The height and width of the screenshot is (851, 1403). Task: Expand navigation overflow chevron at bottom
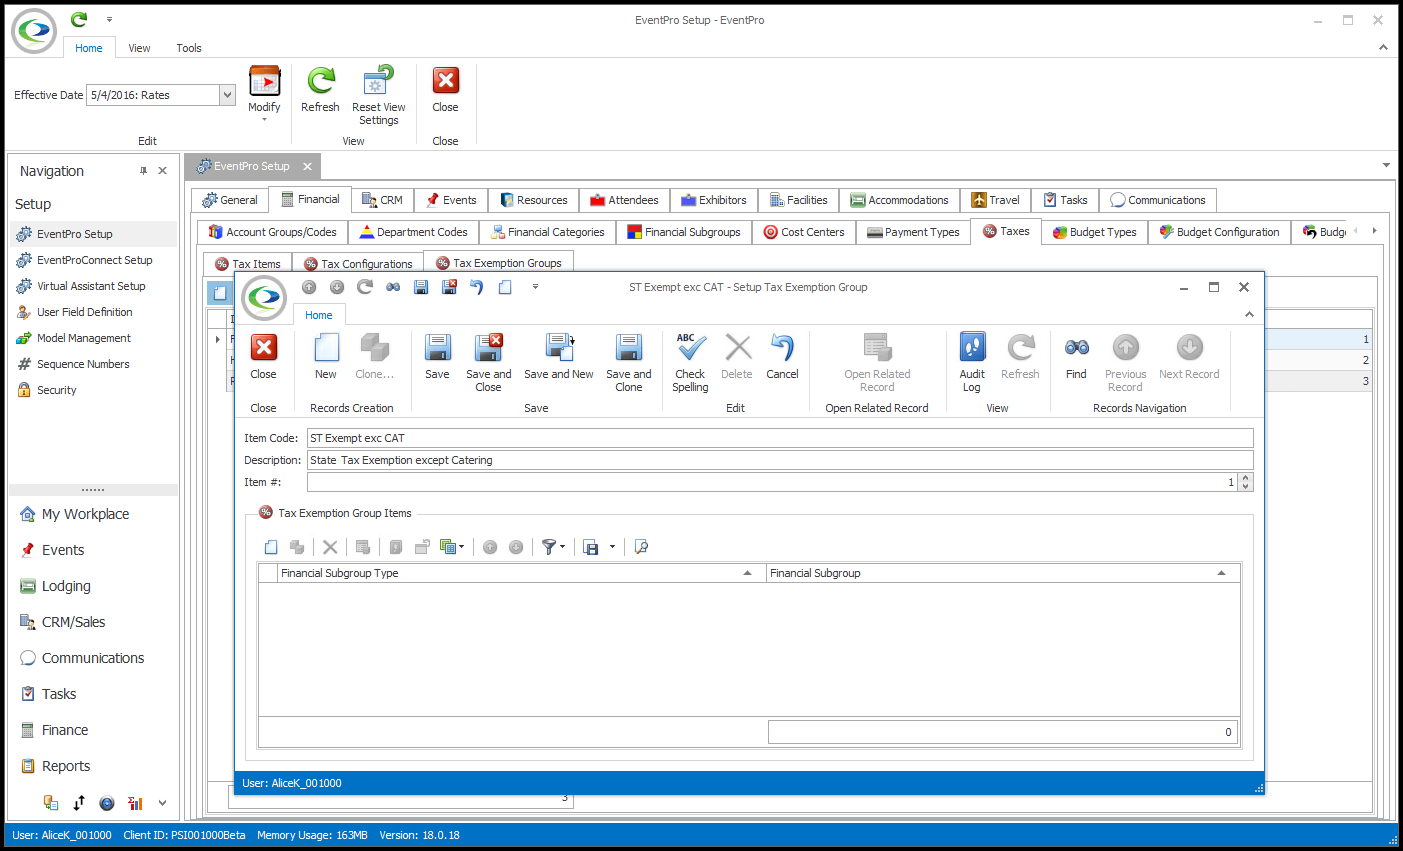coord(162,802)
